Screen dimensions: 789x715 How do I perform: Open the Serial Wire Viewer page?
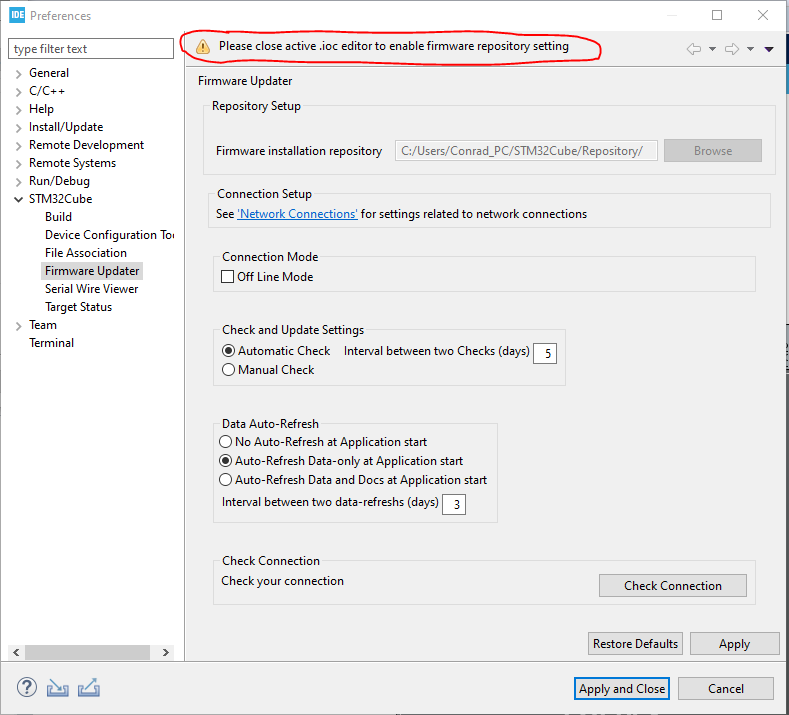pyautogui.click(x=92, y=289)
